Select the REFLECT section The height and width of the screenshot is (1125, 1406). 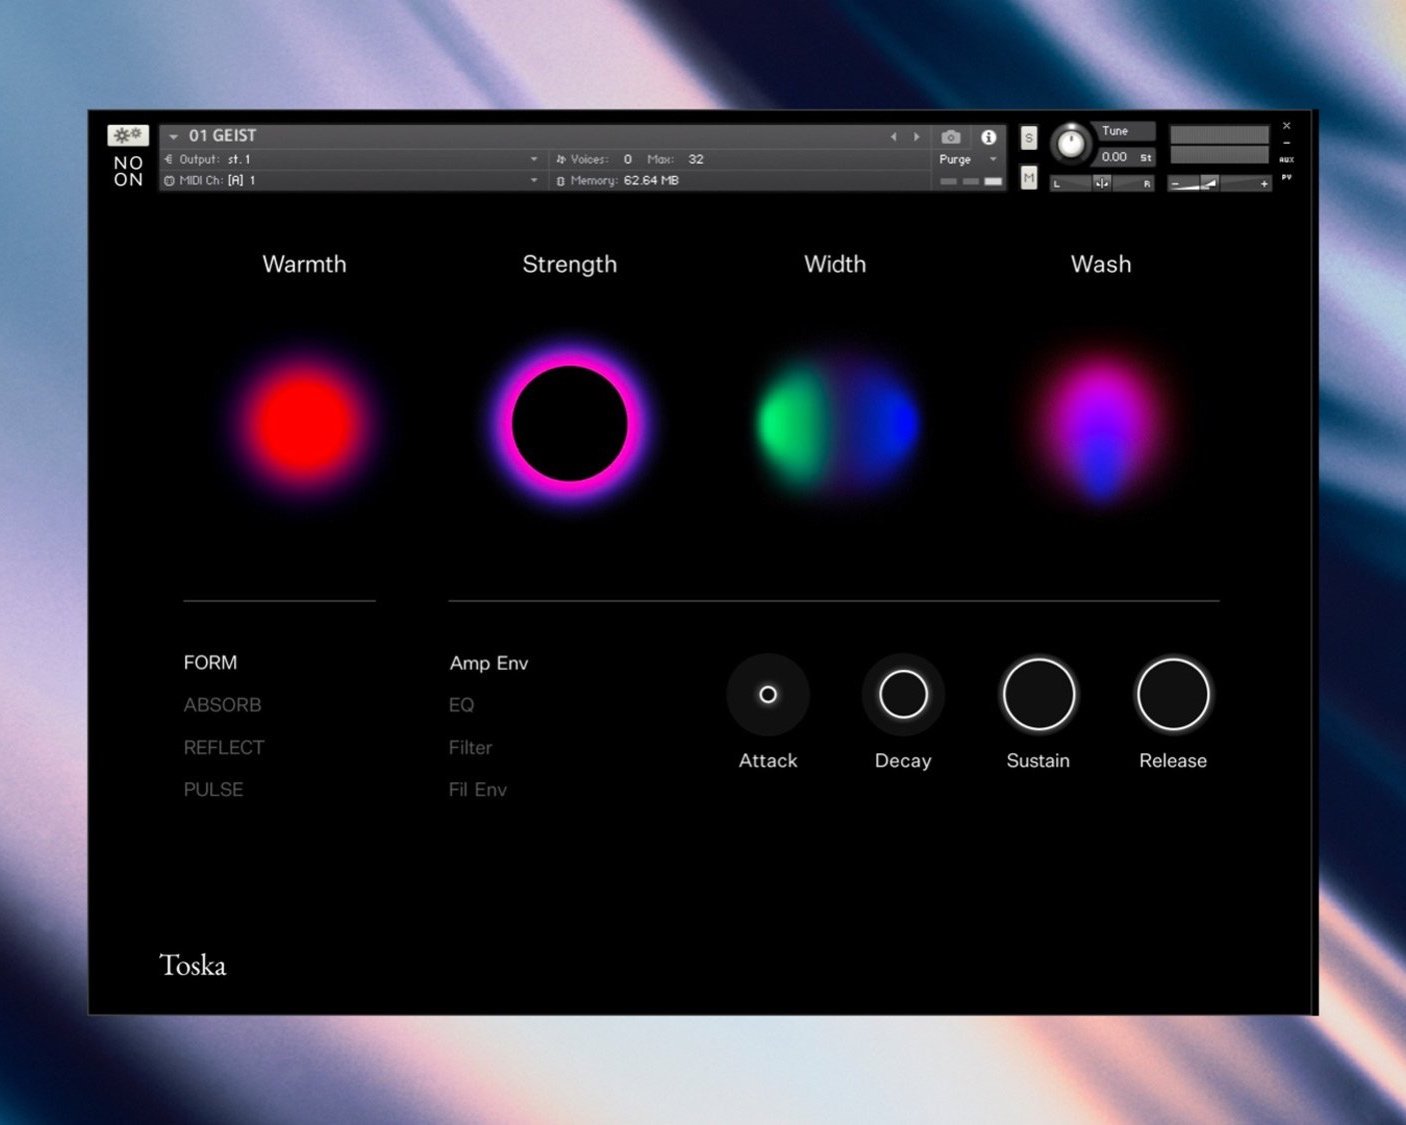click(x=224, y=747)
